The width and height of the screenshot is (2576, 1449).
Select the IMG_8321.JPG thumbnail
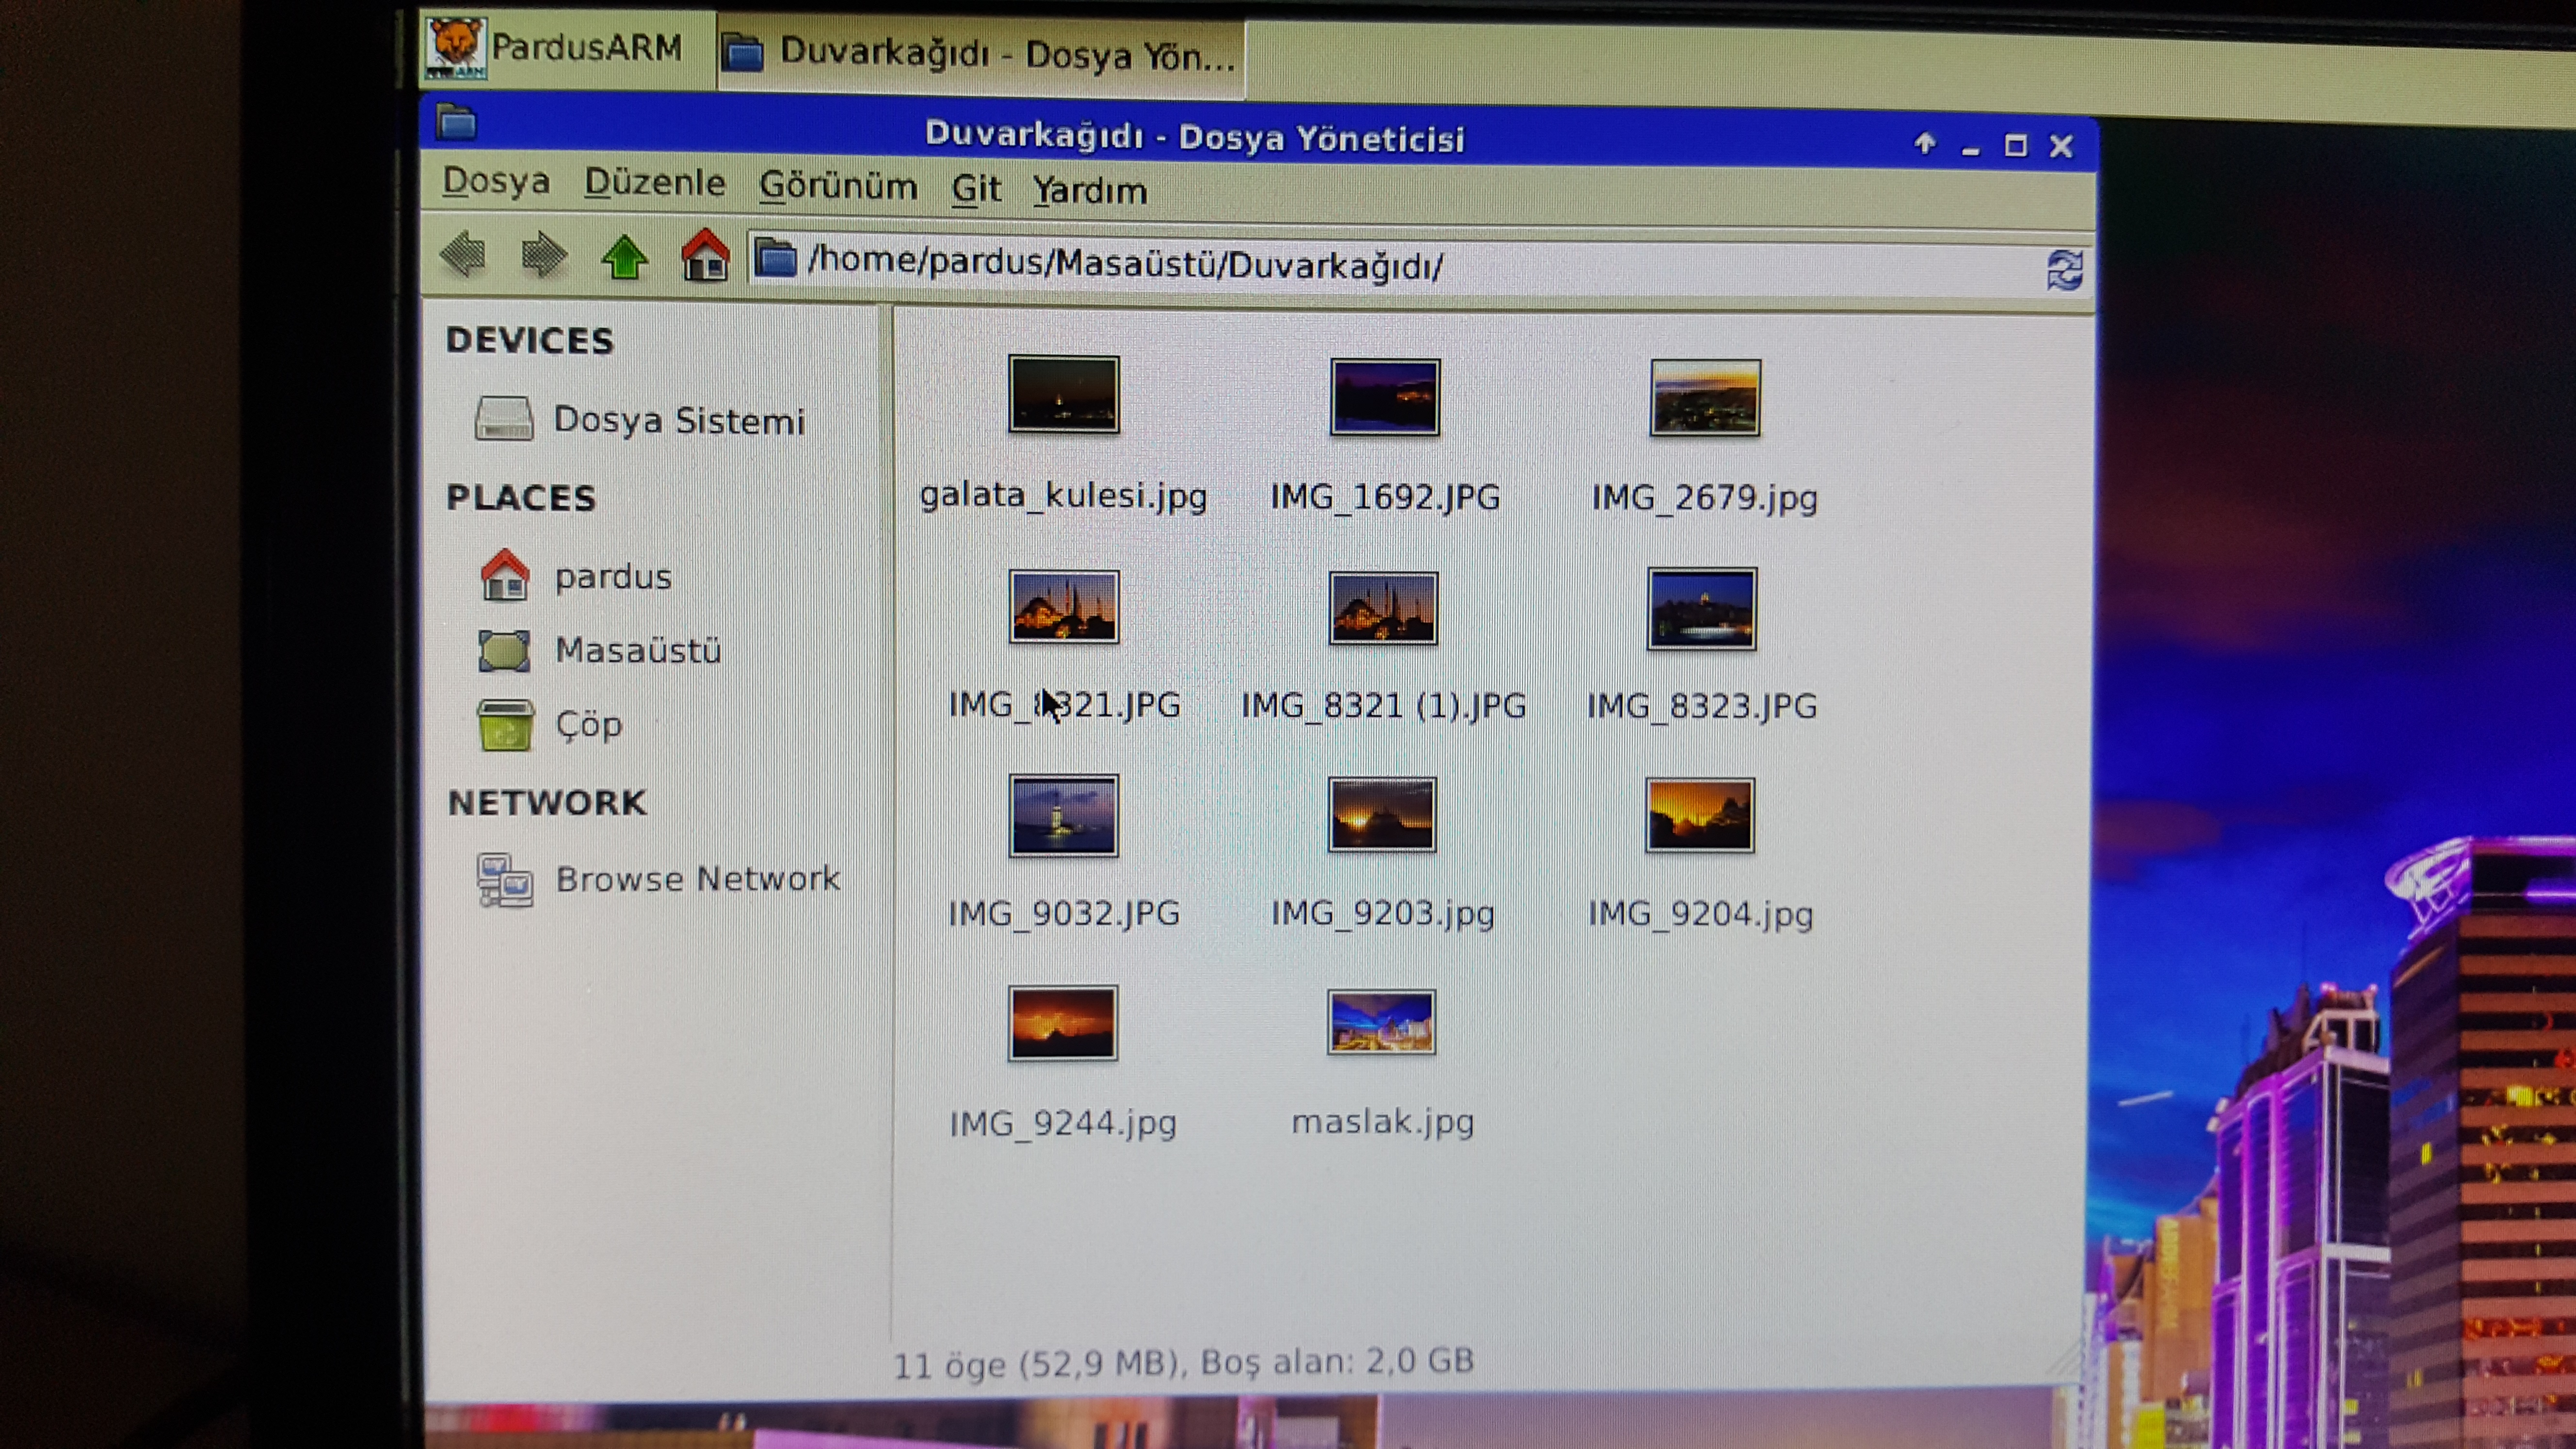point(1064,606)
